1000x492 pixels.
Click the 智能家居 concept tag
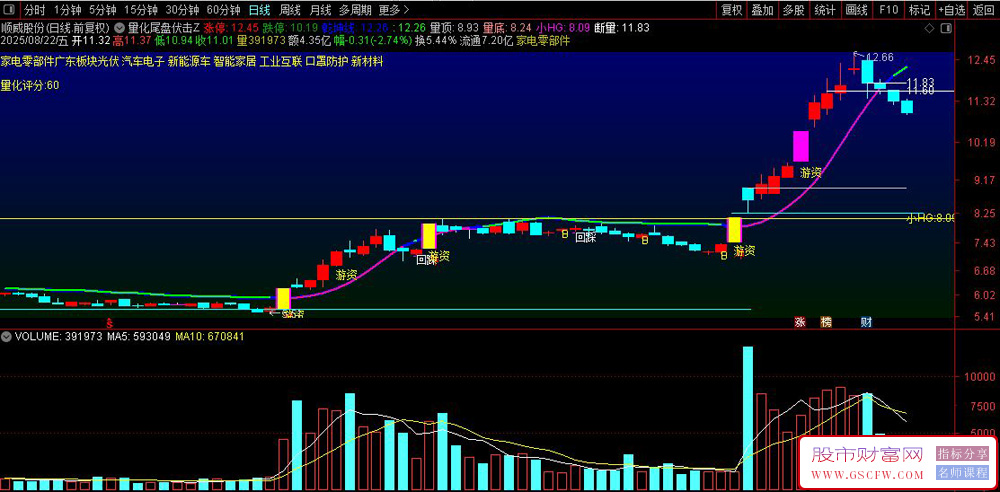point(235,62)
